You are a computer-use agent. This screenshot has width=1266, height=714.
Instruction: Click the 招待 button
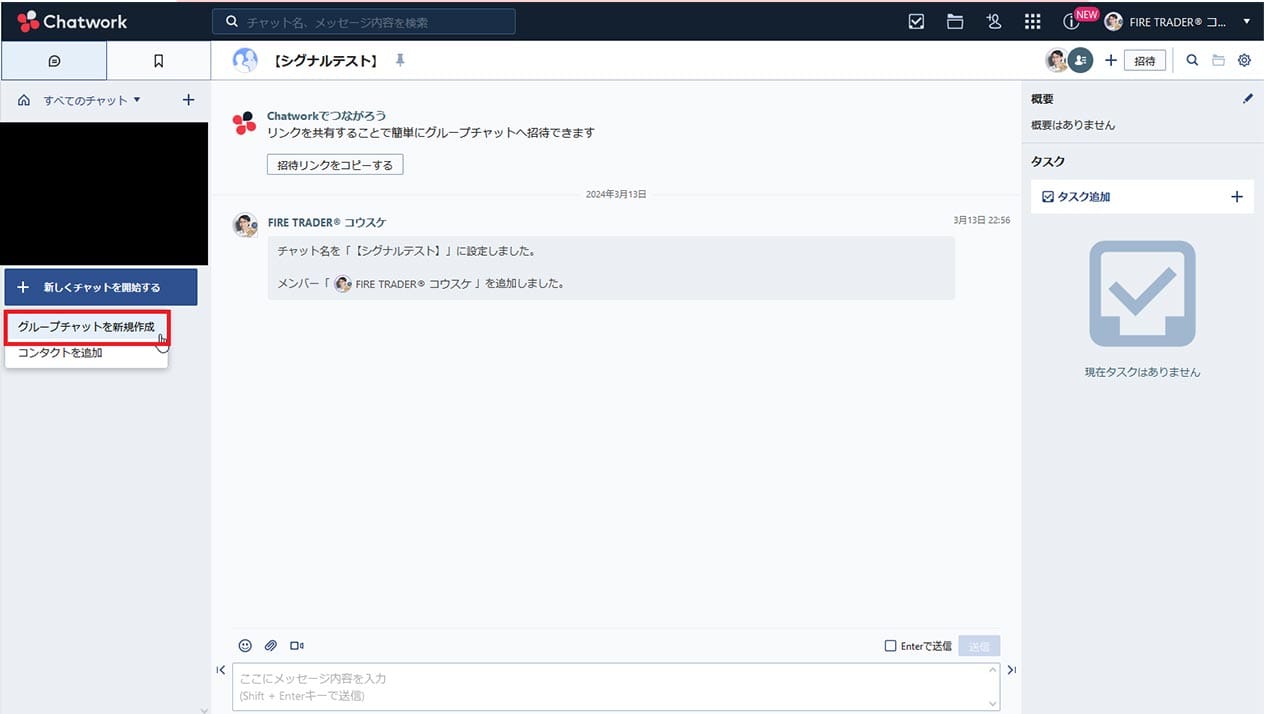[x=1145, y=61]
